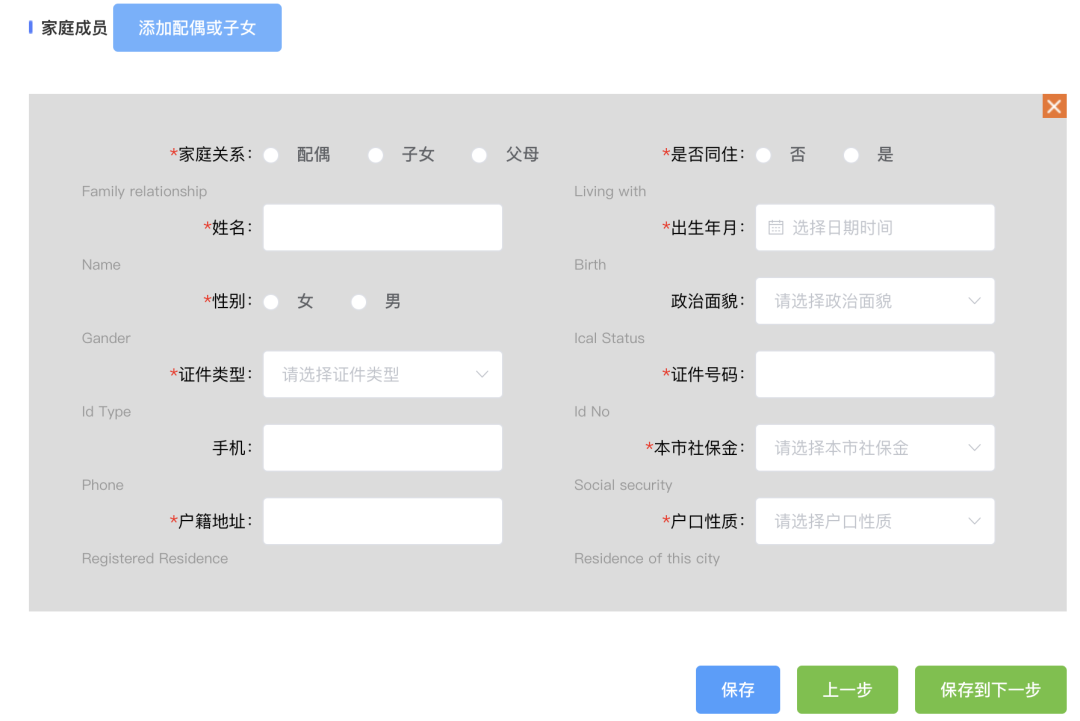
Task: Expand the 户口性质 dropdown
Action: coord(874,521)
